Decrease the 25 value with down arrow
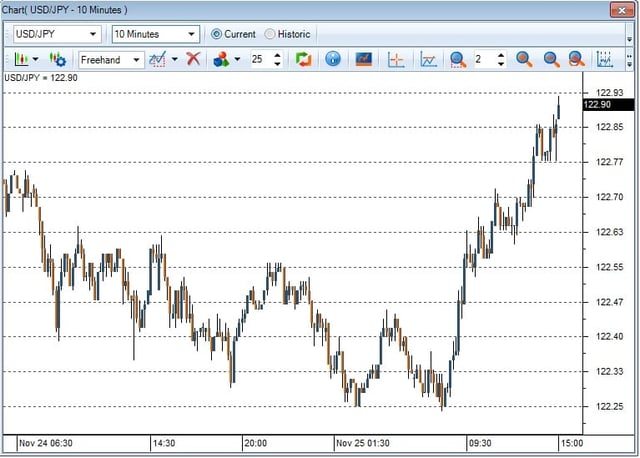Screen dimensions: 640x458 click(278, 64)
